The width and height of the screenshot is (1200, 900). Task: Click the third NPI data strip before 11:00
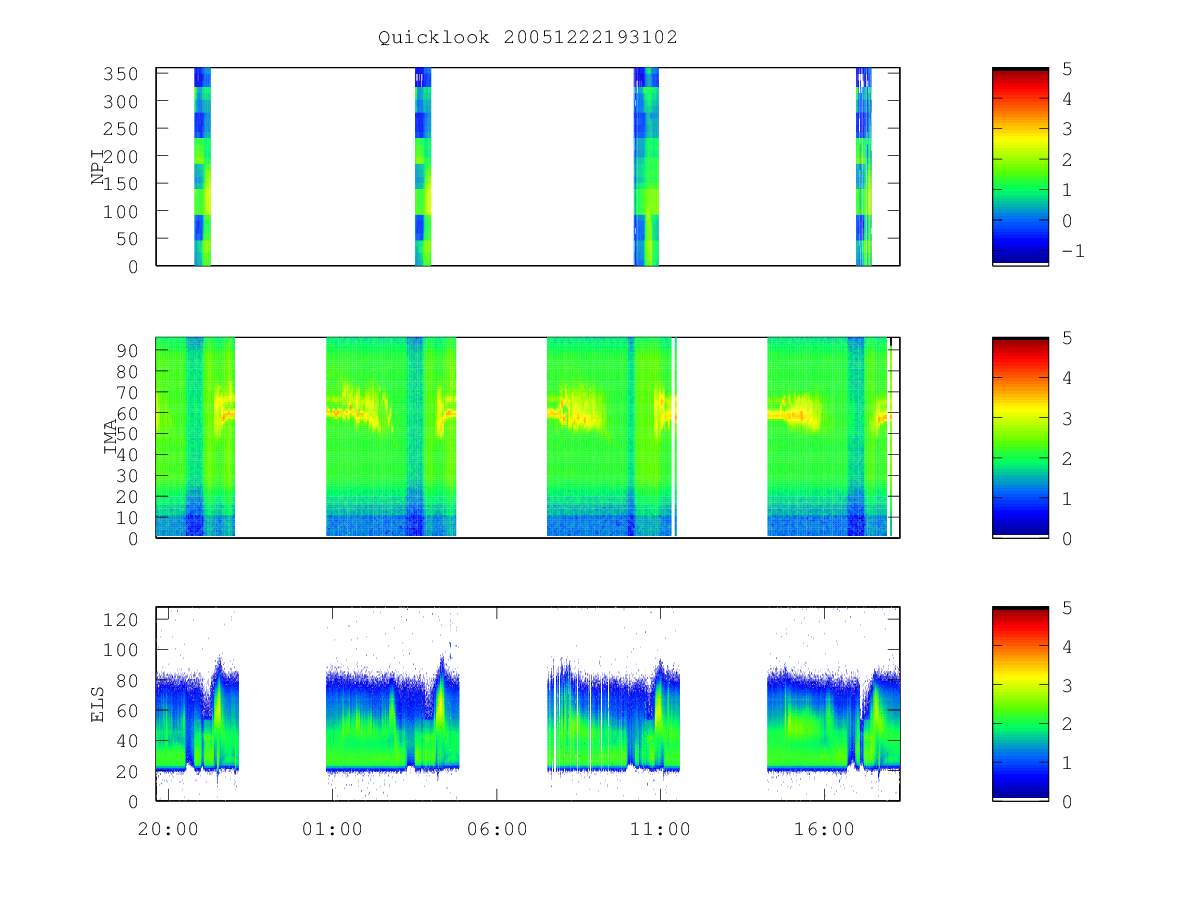[x=647, y=167]
